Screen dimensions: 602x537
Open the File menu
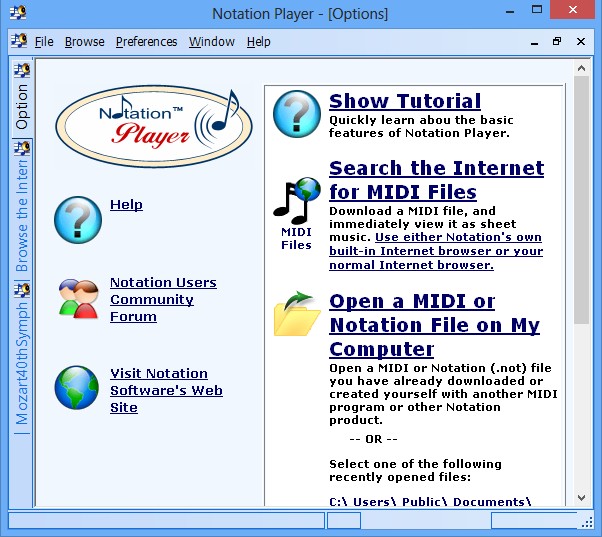44,41
